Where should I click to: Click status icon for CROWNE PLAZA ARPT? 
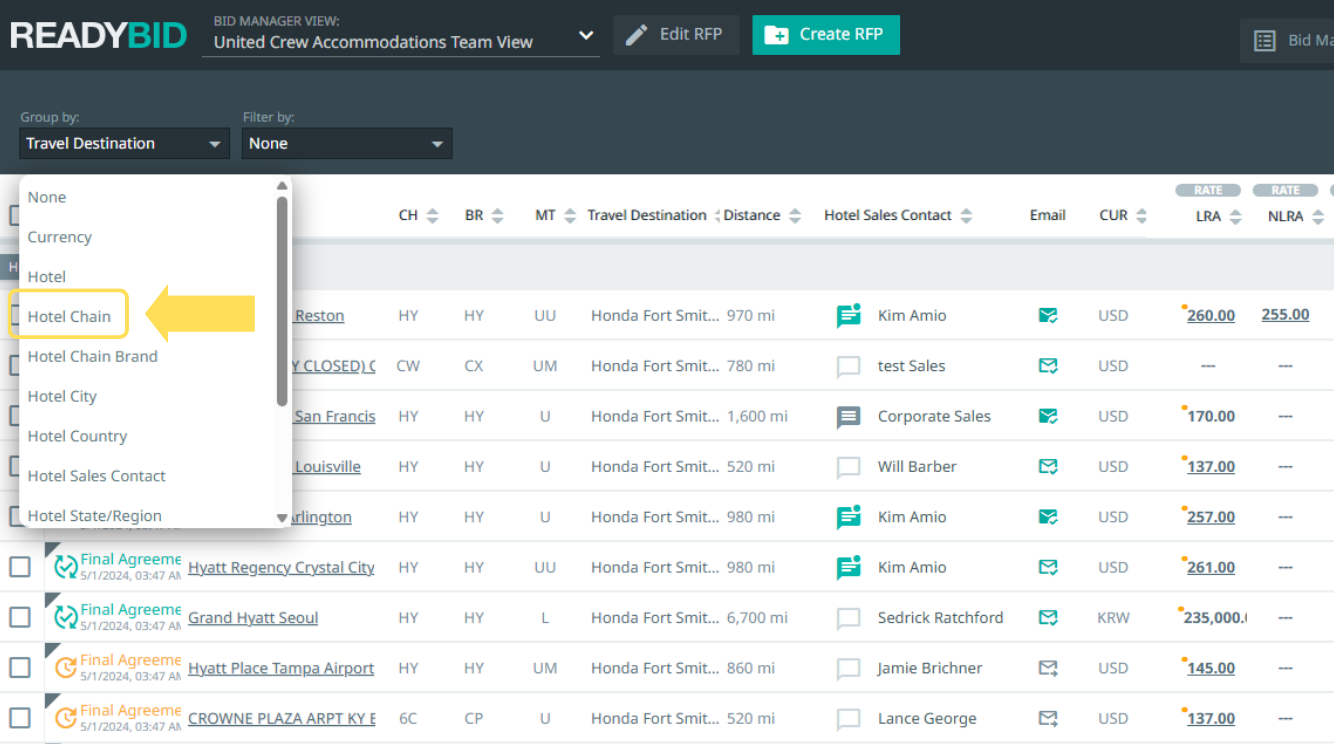click(x=65, y=718)
